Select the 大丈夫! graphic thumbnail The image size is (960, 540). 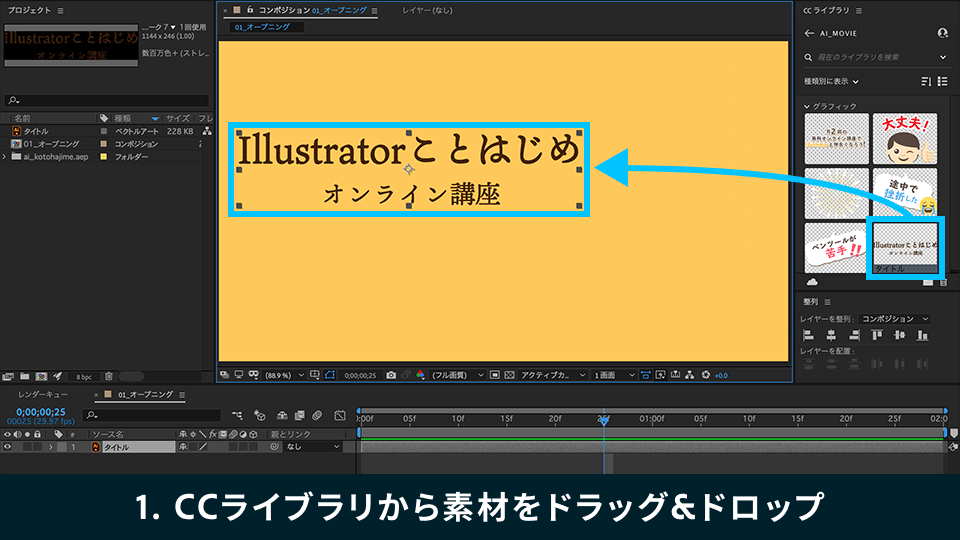[905, 139]
